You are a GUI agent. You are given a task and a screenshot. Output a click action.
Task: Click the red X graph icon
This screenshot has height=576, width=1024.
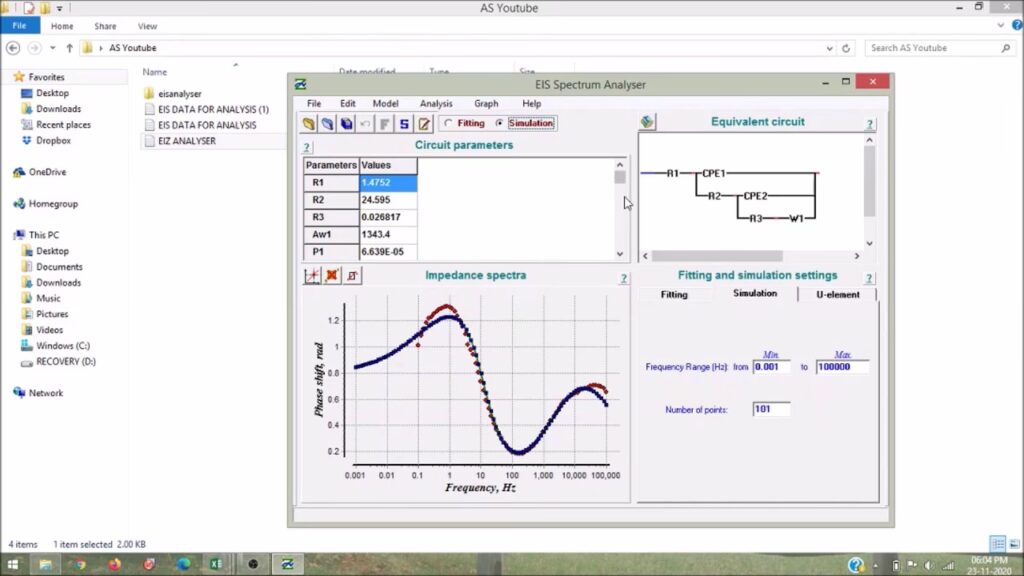click(332, 275)
